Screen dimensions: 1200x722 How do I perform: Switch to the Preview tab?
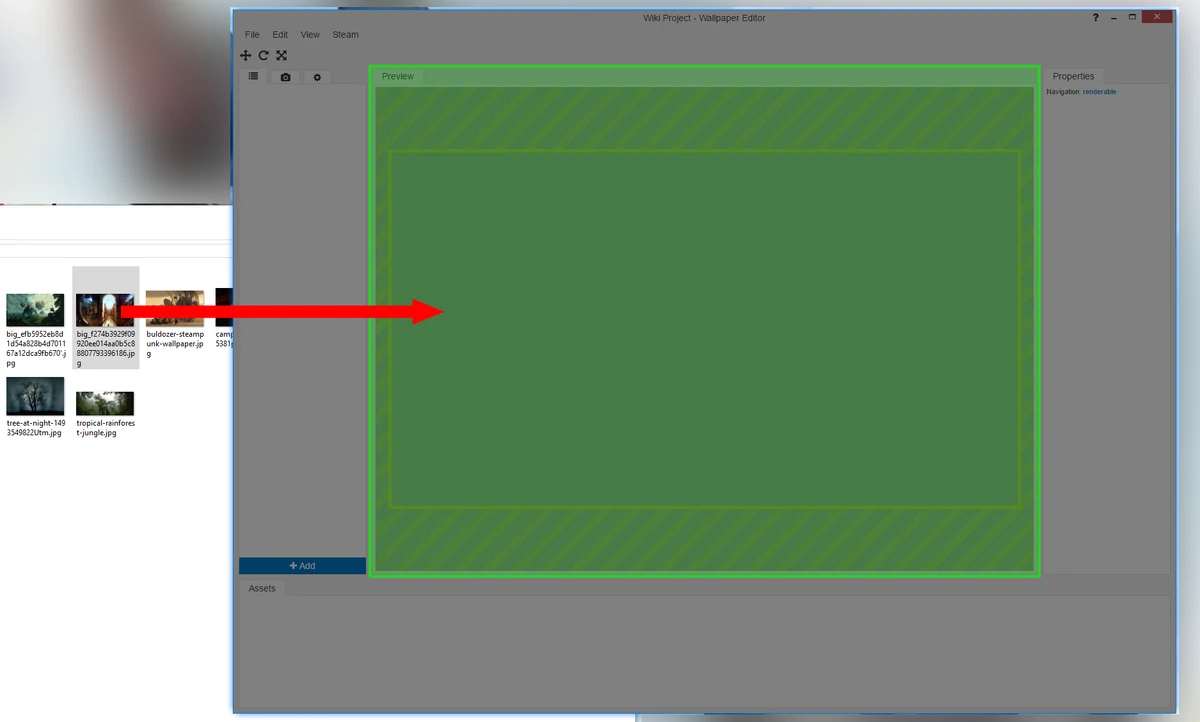click(397, 76)
